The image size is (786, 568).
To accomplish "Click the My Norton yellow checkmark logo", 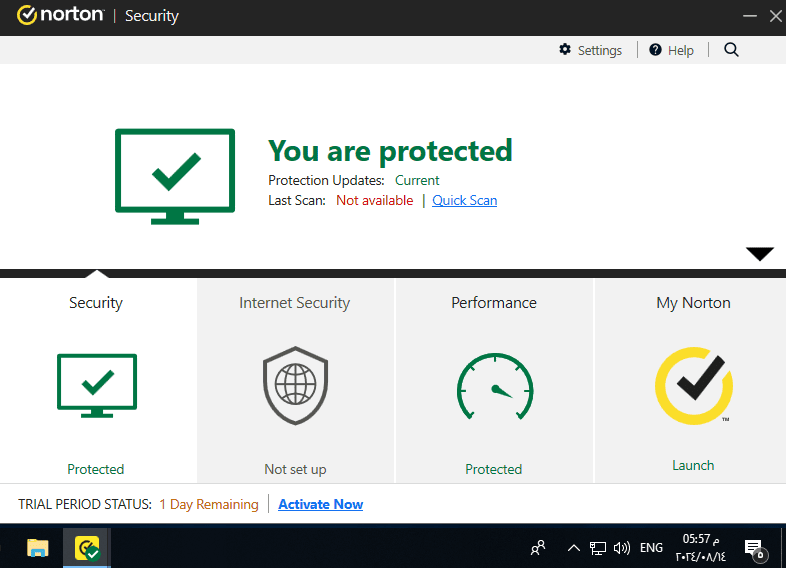I will click(694, 386).
